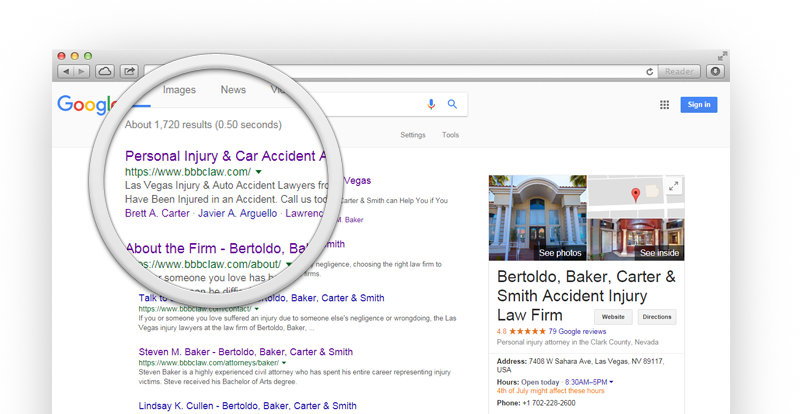This screenshot has width=800, height=414.
Task: Click the red map pin marker
Action: 635,195
